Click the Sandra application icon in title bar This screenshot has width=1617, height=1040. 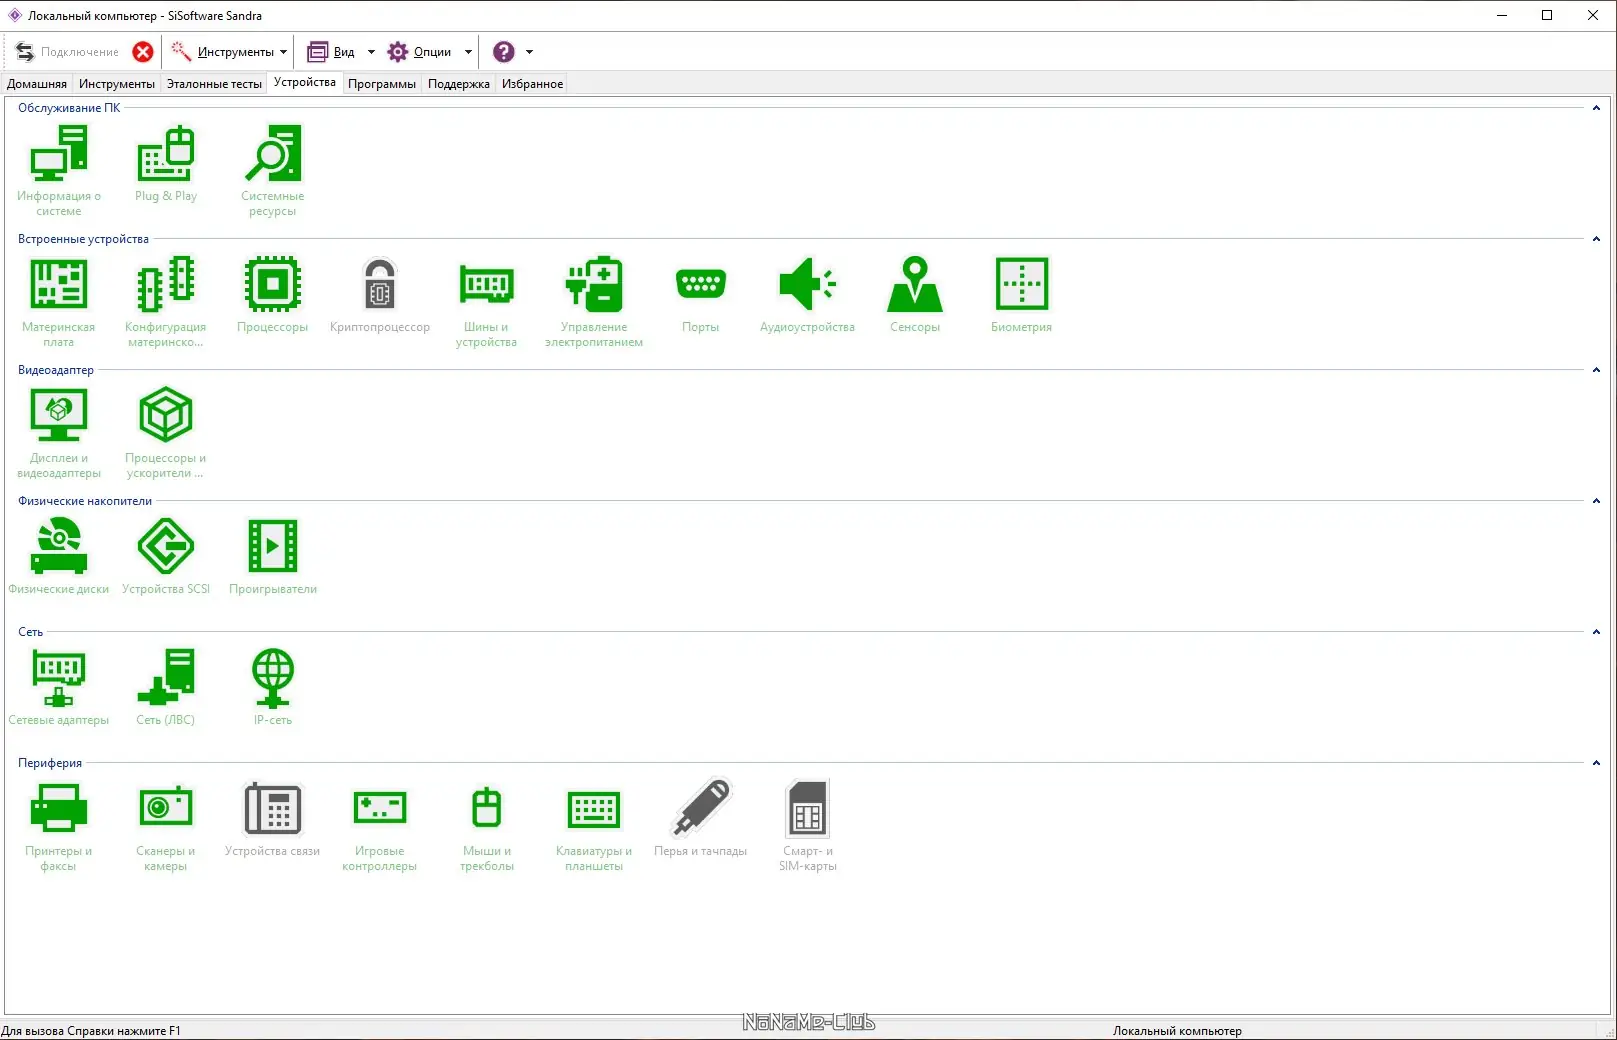point(14,15)
